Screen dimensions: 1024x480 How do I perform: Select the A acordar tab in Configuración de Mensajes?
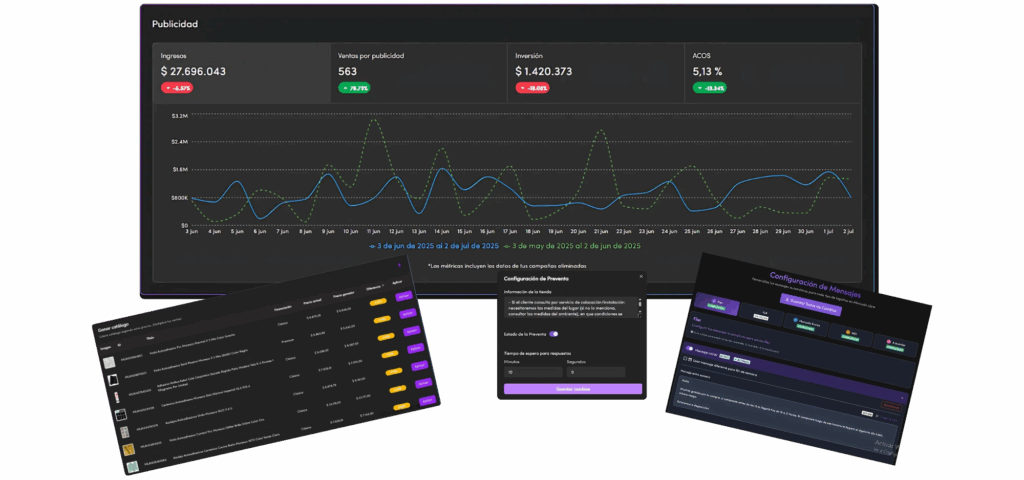tap(895, 345)
